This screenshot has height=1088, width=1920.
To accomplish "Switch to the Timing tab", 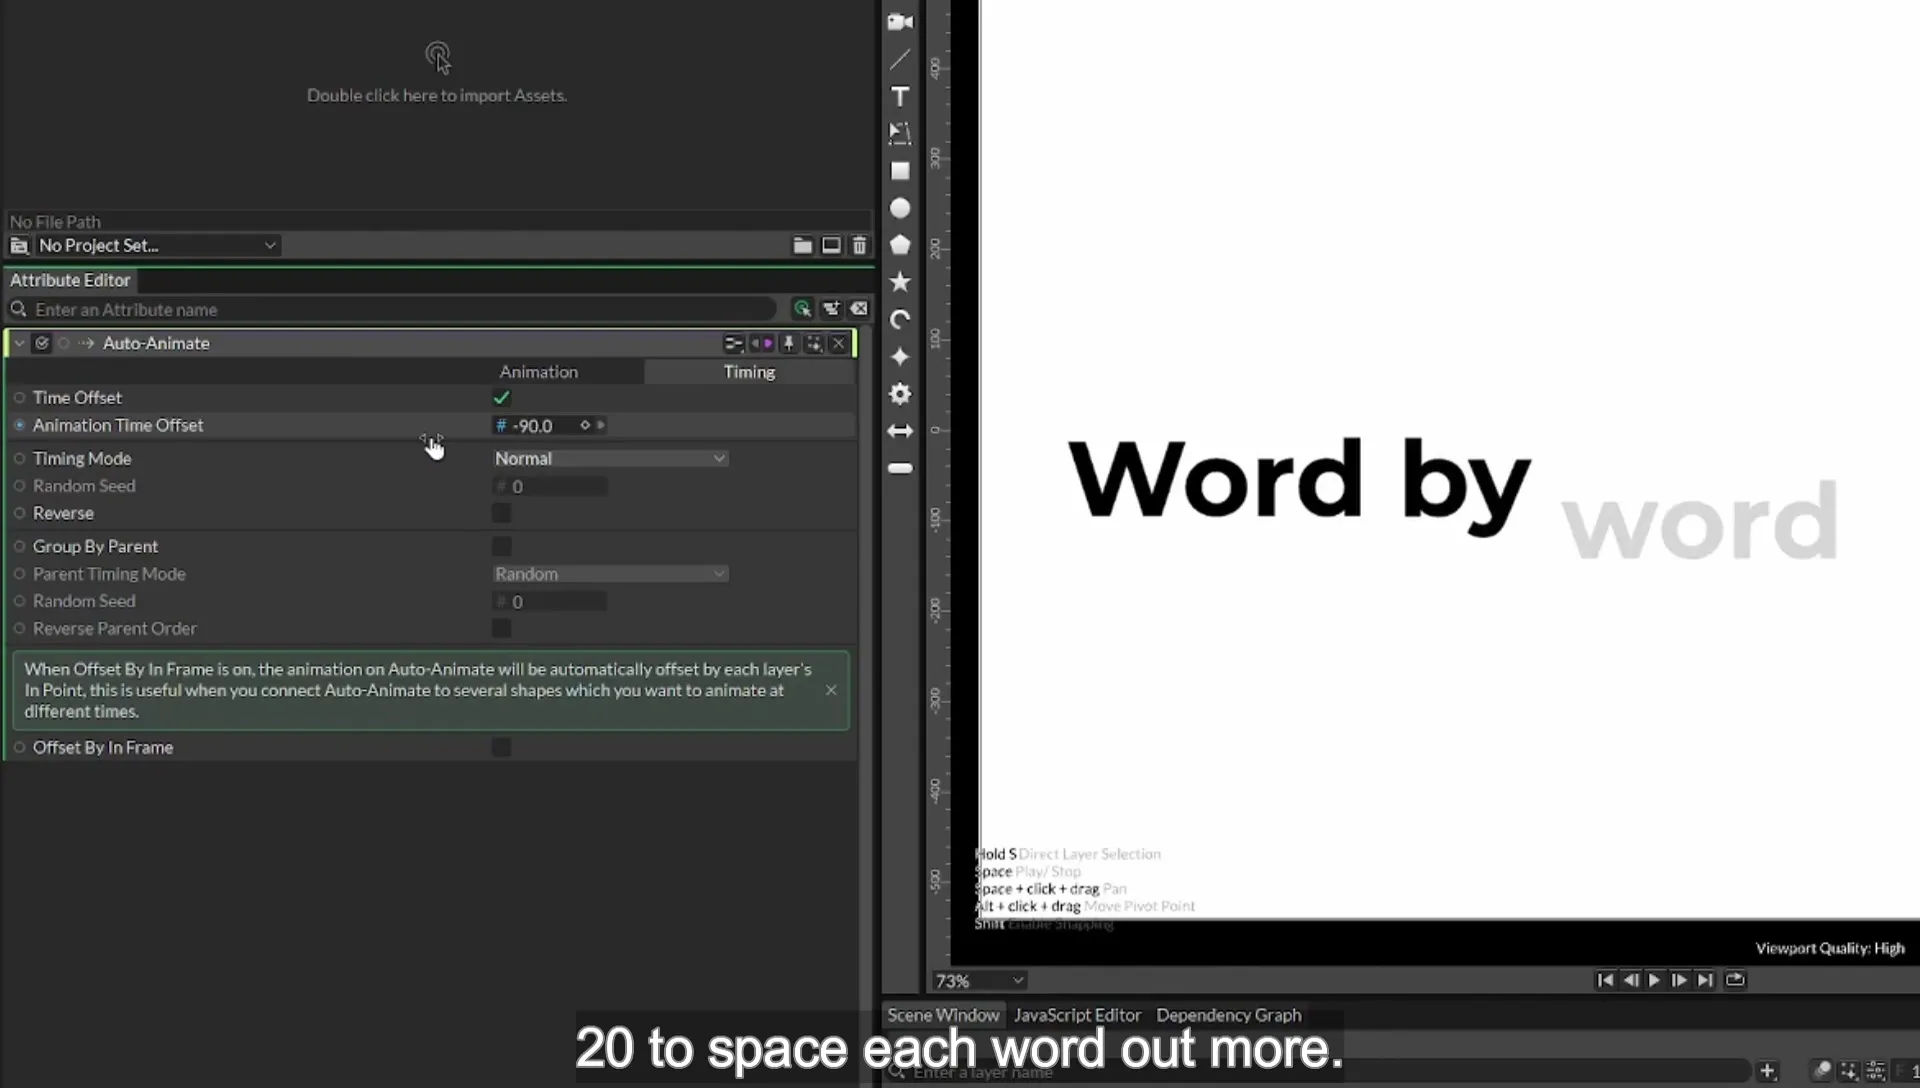I will 749,372.
